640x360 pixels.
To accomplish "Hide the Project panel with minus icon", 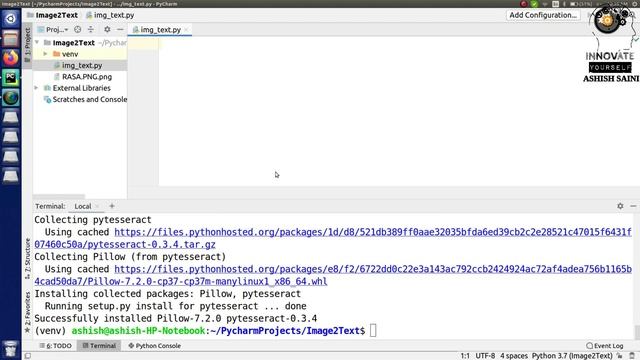I will pos(120,29).
